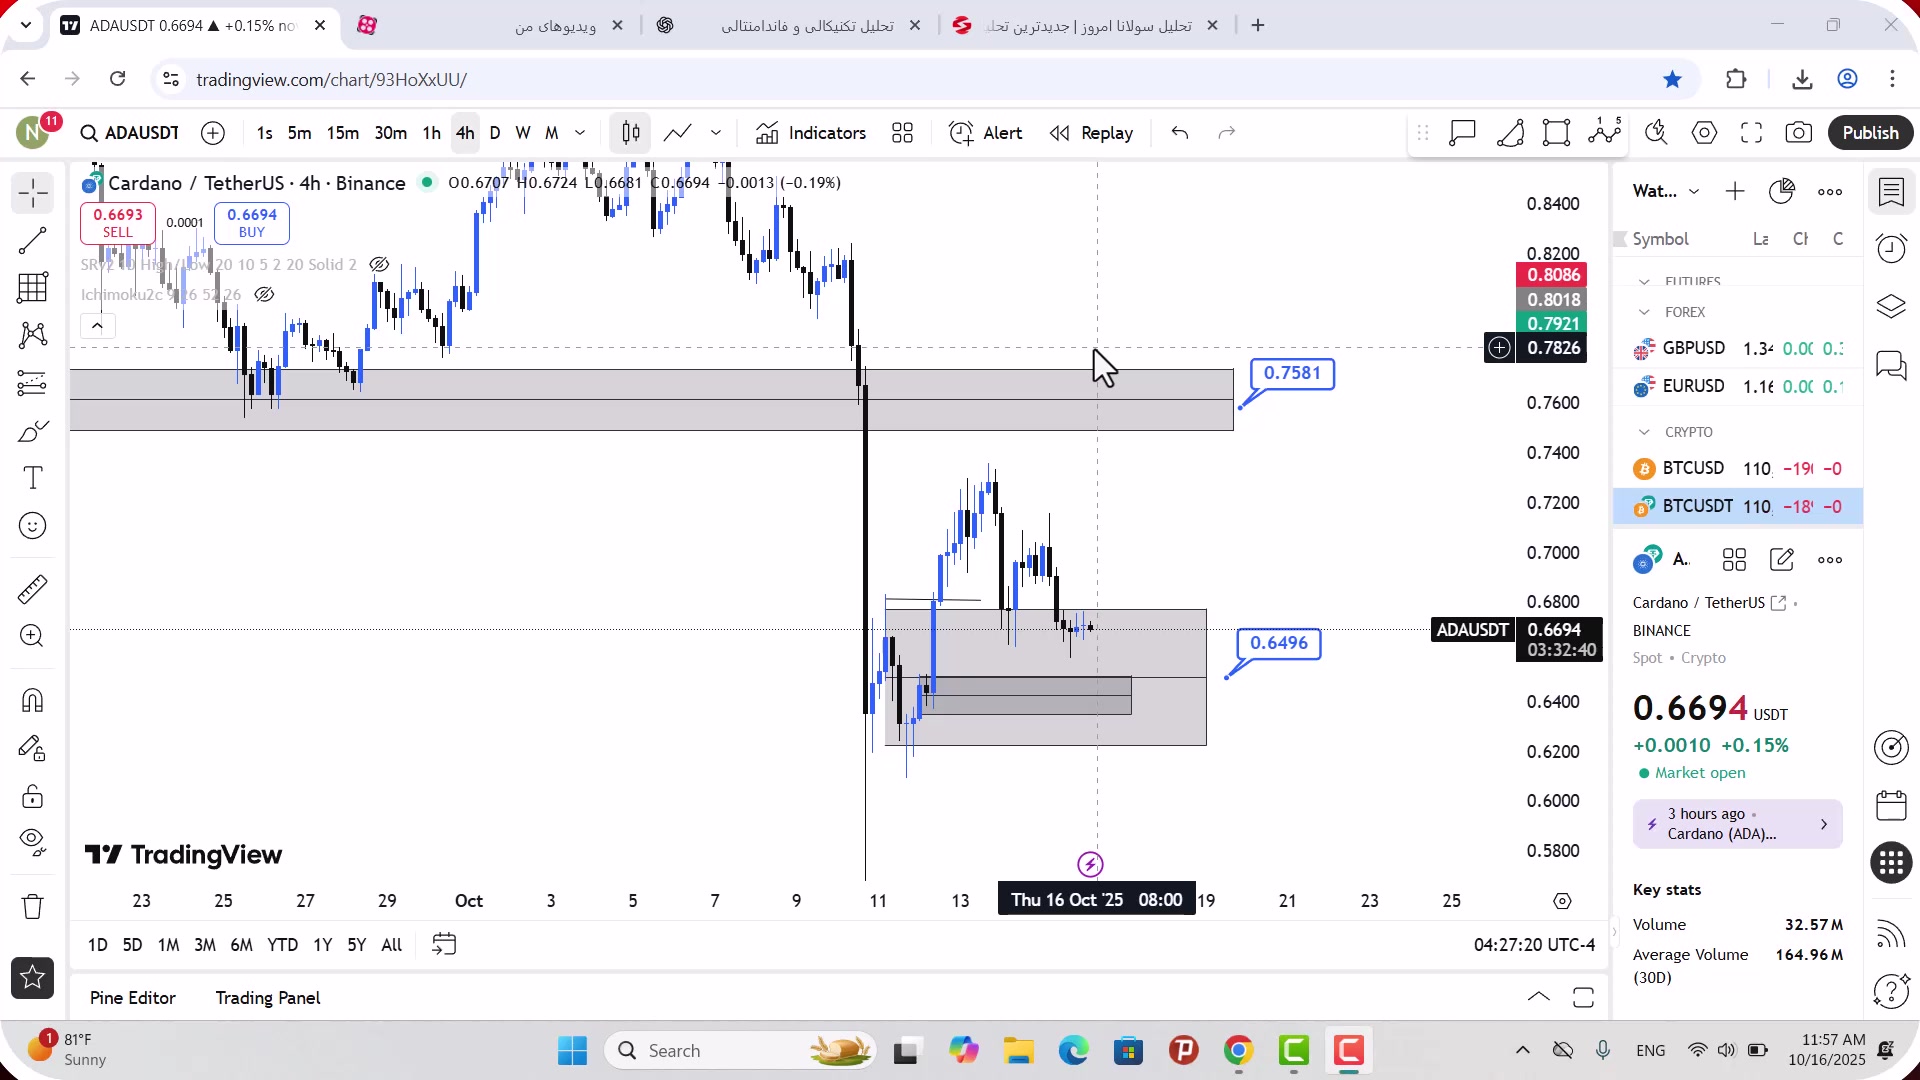1920x1080 pixels.
Task: Add symbol to the watchlist
Action: point(1735,191)
